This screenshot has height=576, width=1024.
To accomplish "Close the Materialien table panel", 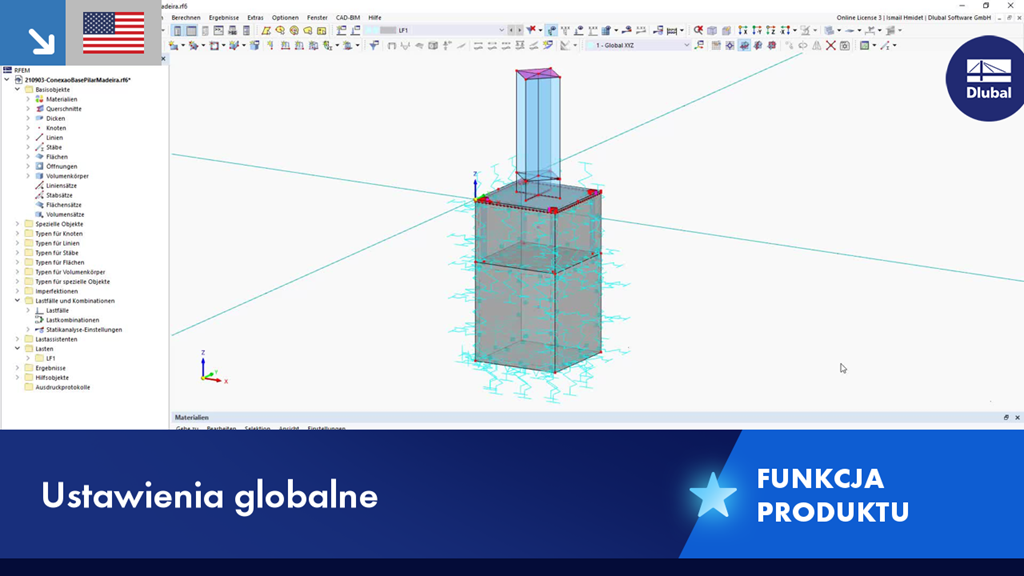I will point(1017,417).
